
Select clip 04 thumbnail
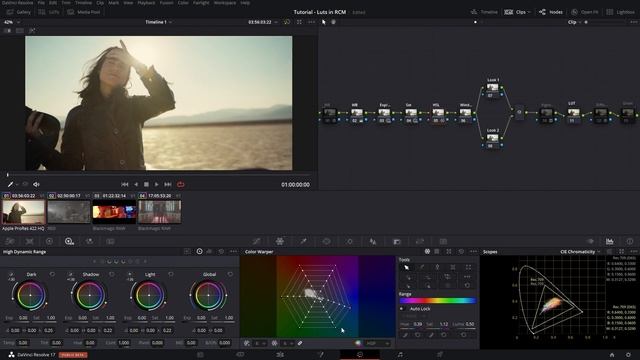coord(160,212)
